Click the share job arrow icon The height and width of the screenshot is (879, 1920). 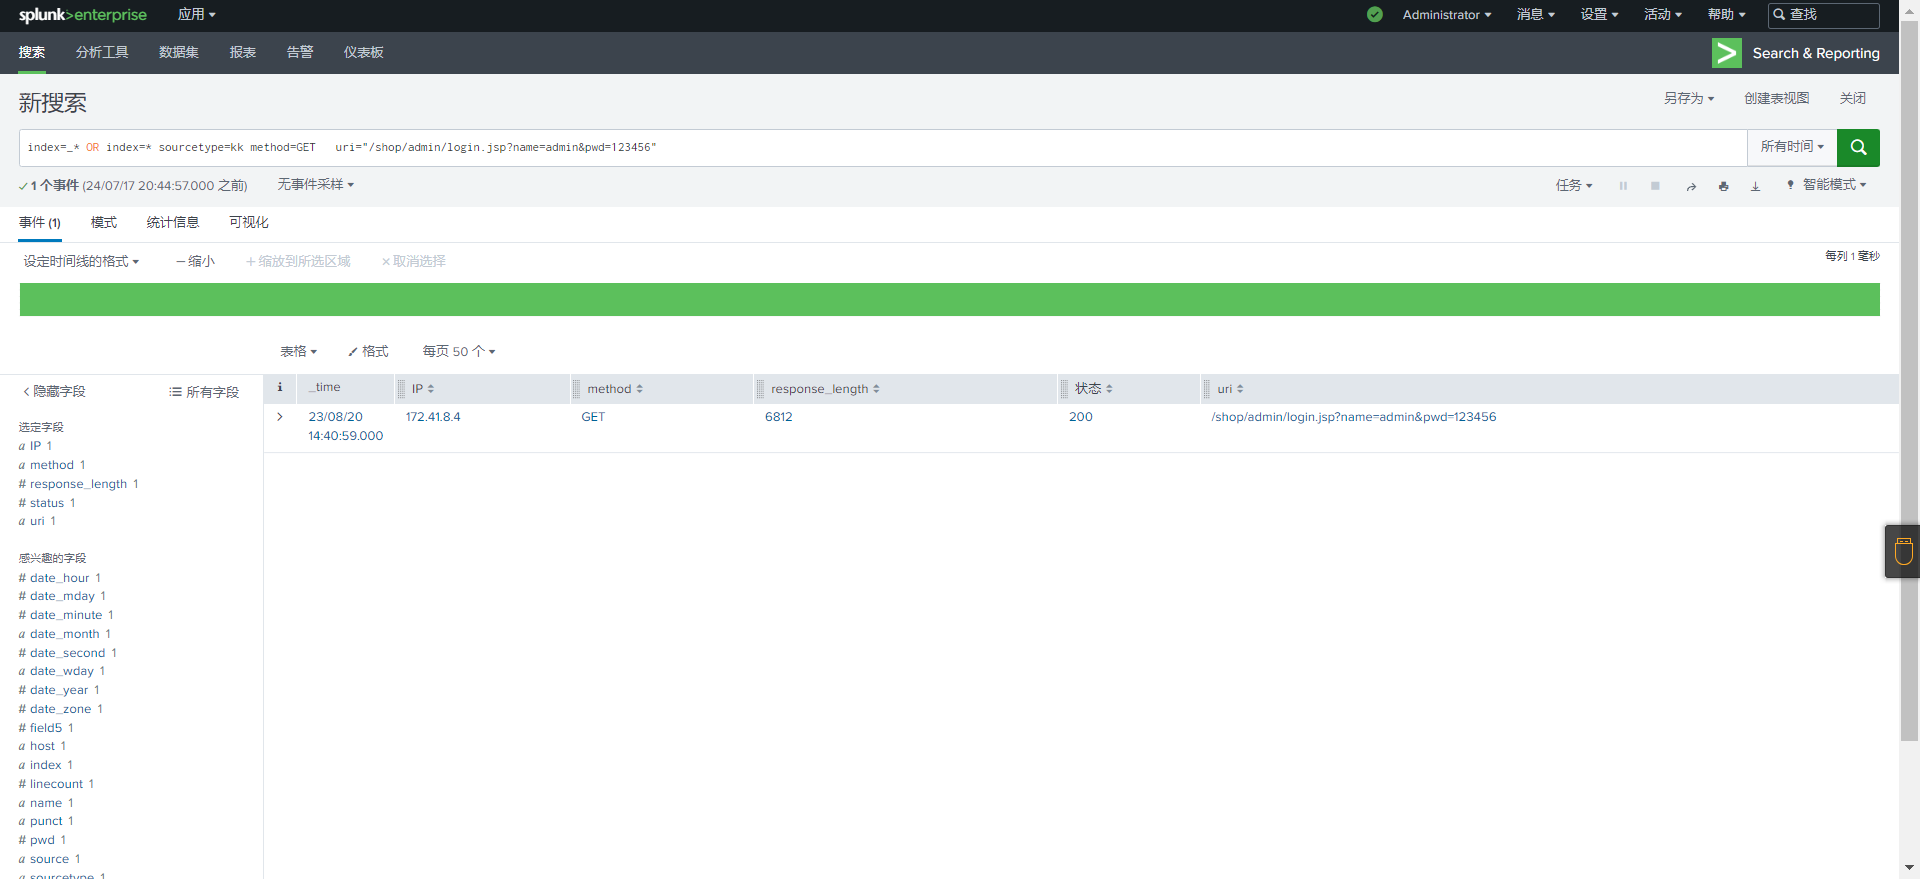click(x=1691, y=186)
